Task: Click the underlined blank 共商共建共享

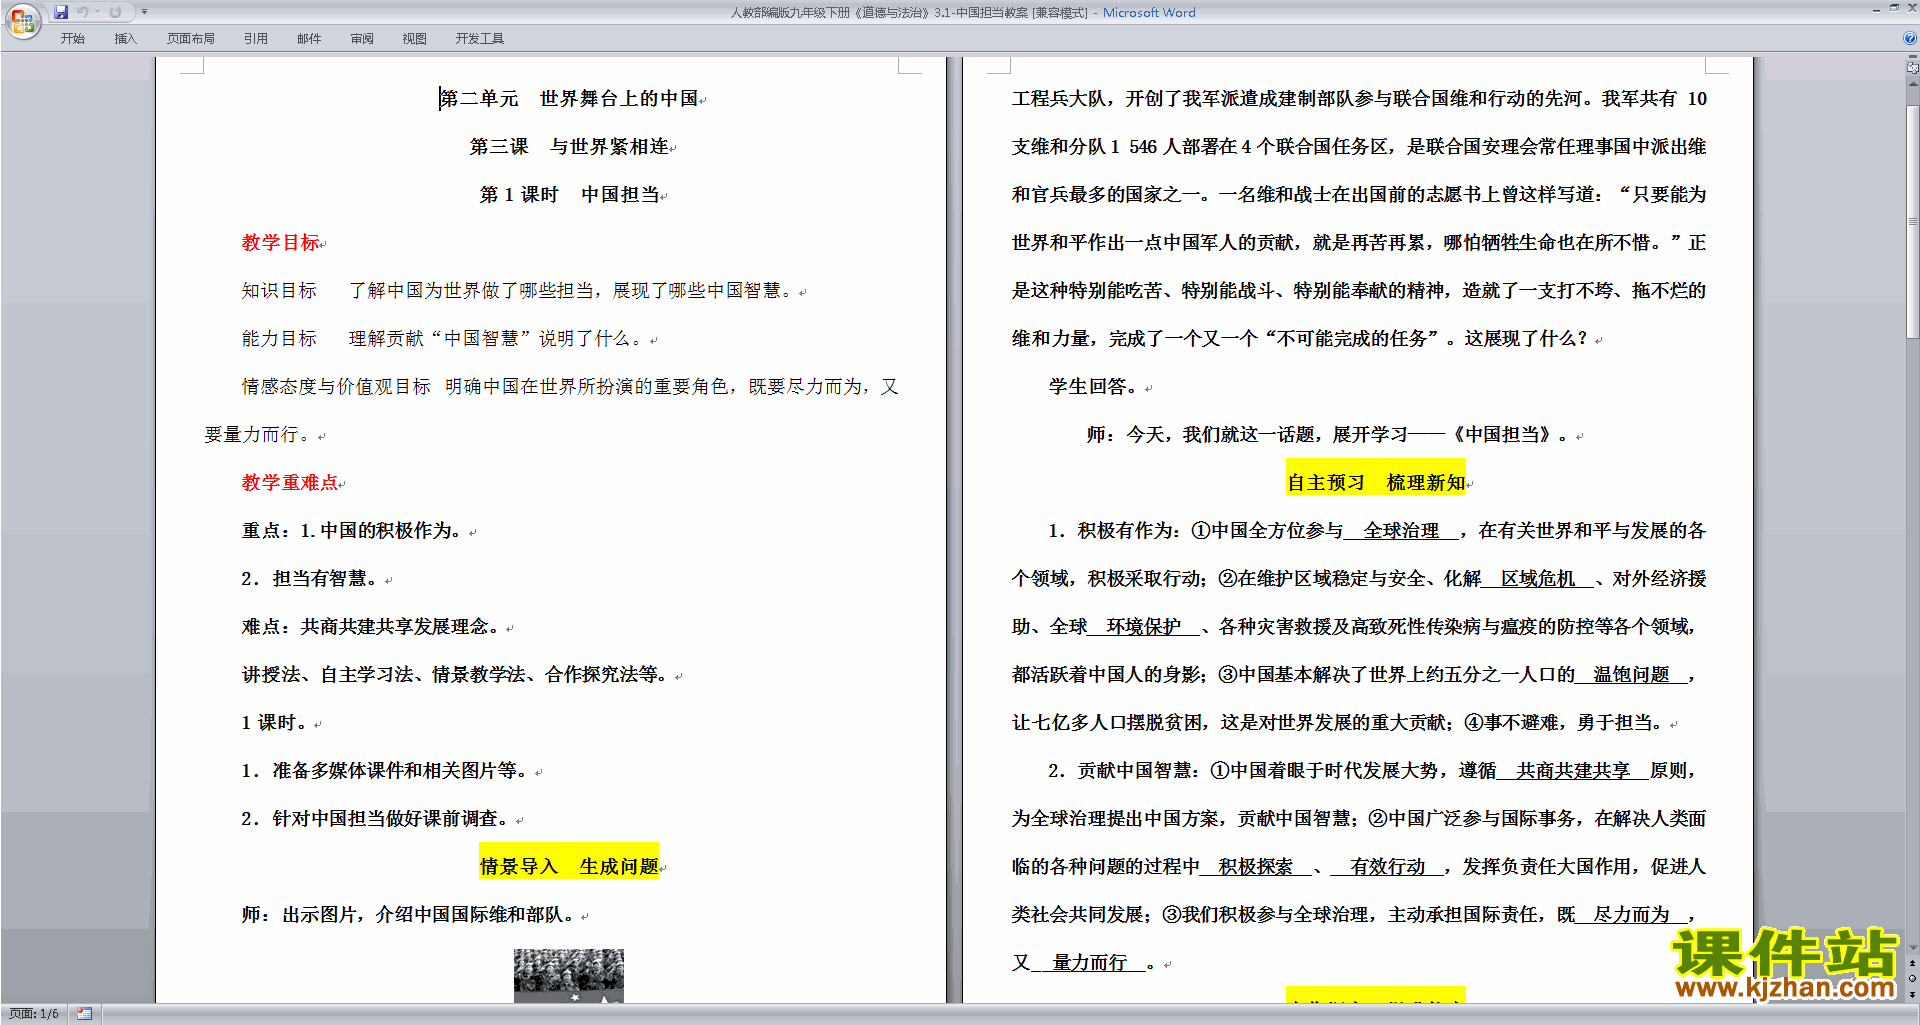Action: (1573, 771)
